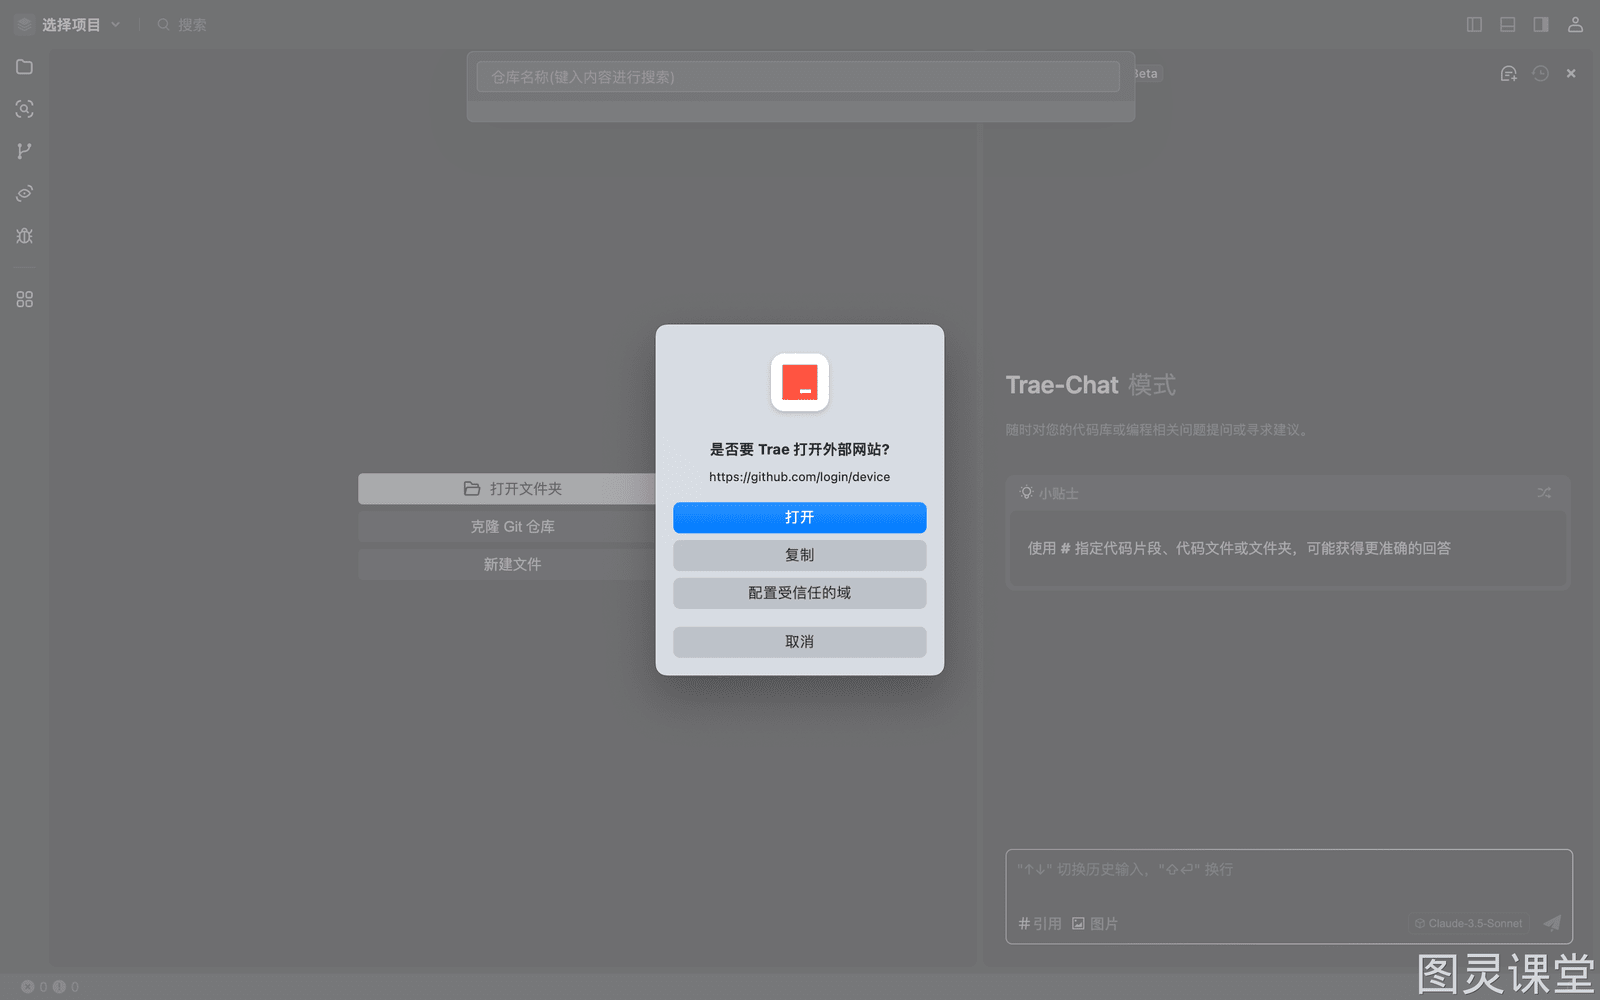Close the Trae-Chat panel
Viewport: 1600px width, 1000px height.
pos(1571,73)
